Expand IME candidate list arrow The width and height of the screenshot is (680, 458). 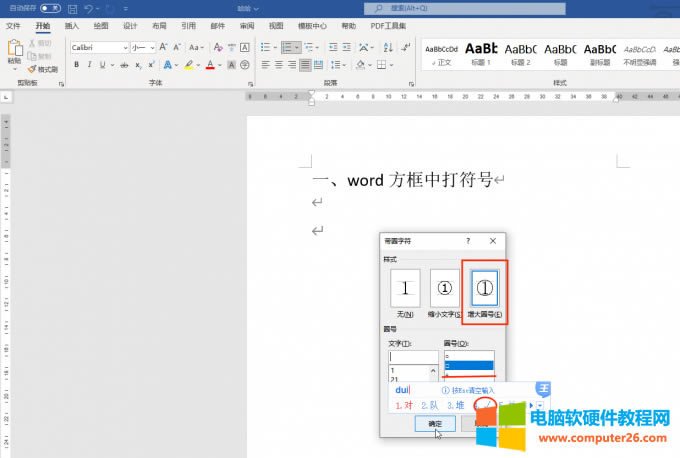coord(541,404)
